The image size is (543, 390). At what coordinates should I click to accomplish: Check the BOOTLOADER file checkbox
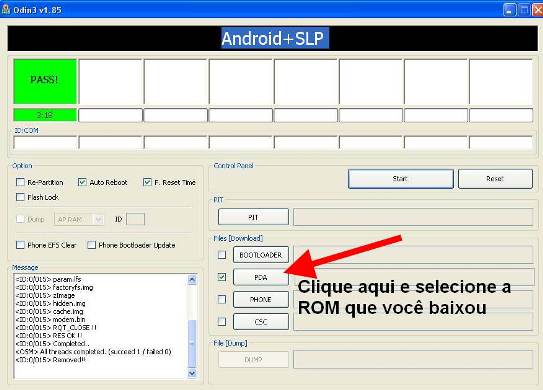(x=222, y=255)
